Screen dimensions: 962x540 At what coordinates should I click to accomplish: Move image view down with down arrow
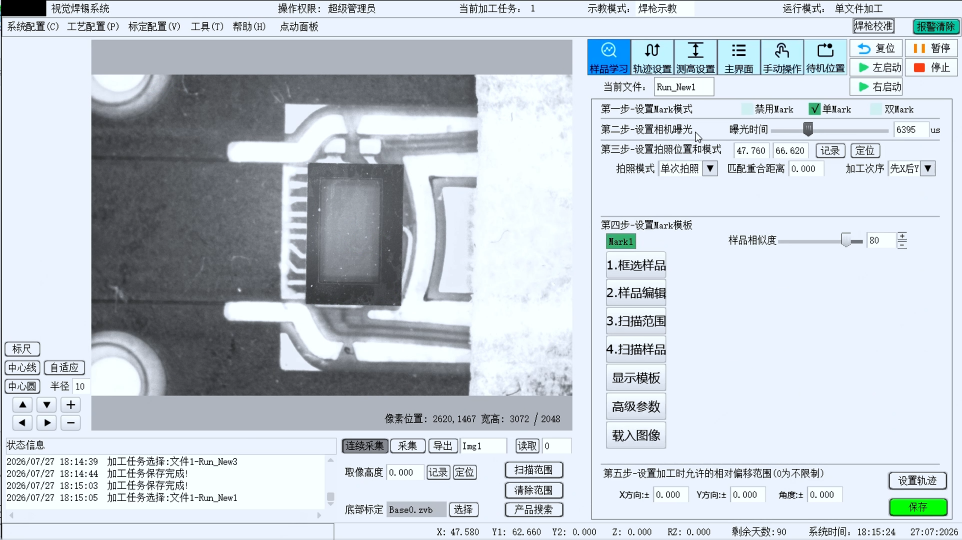point(47,404)
